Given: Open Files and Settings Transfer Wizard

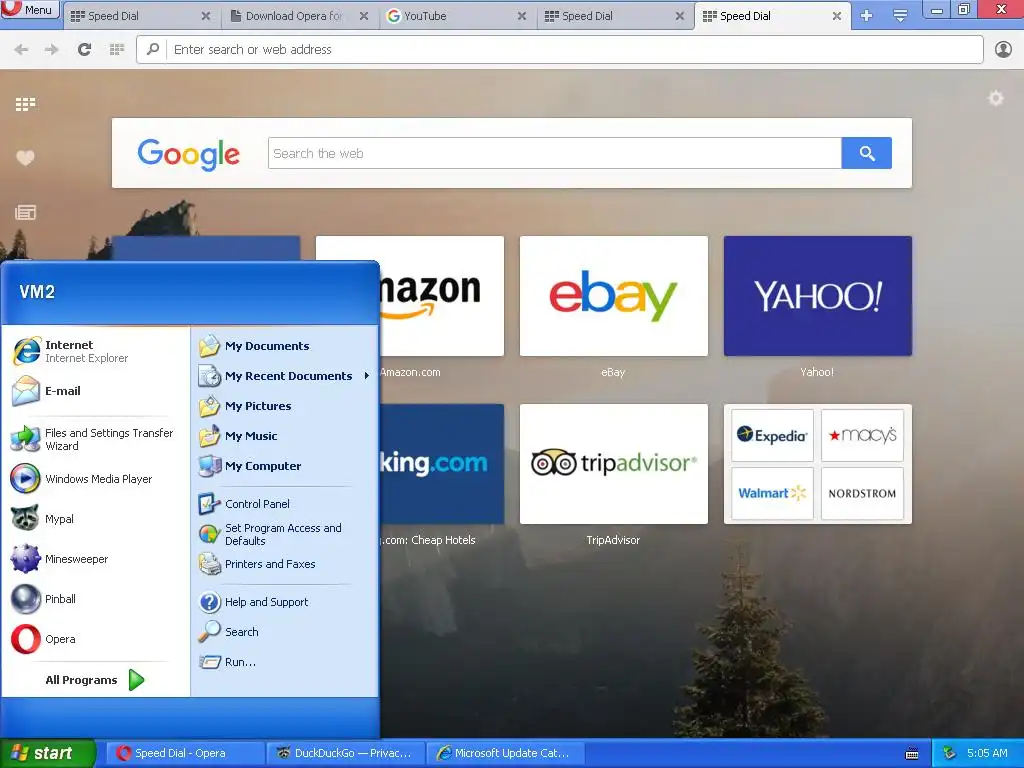Looking at the screenshot, I should click(x=95, y=440).
